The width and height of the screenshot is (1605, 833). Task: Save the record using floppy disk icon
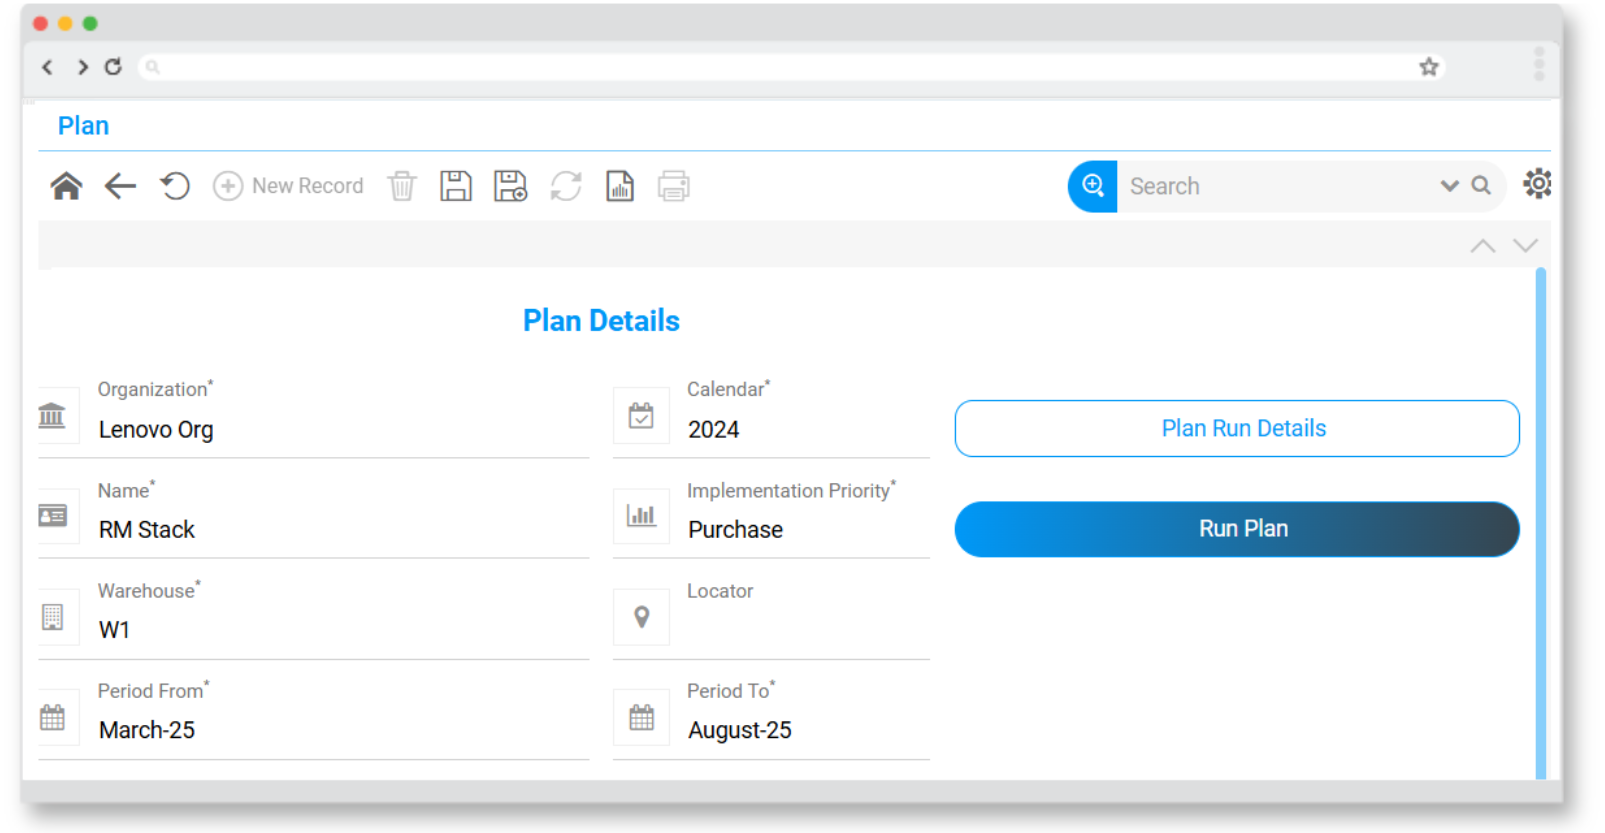click(456, 186)
